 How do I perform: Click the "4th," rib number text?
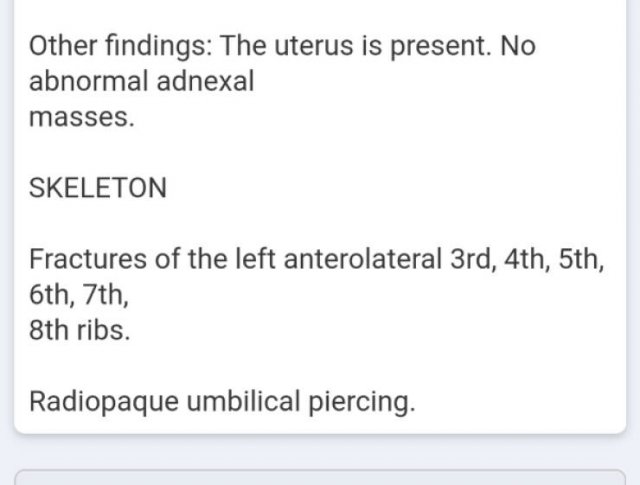pyautogui.click(x=524, y=260)
